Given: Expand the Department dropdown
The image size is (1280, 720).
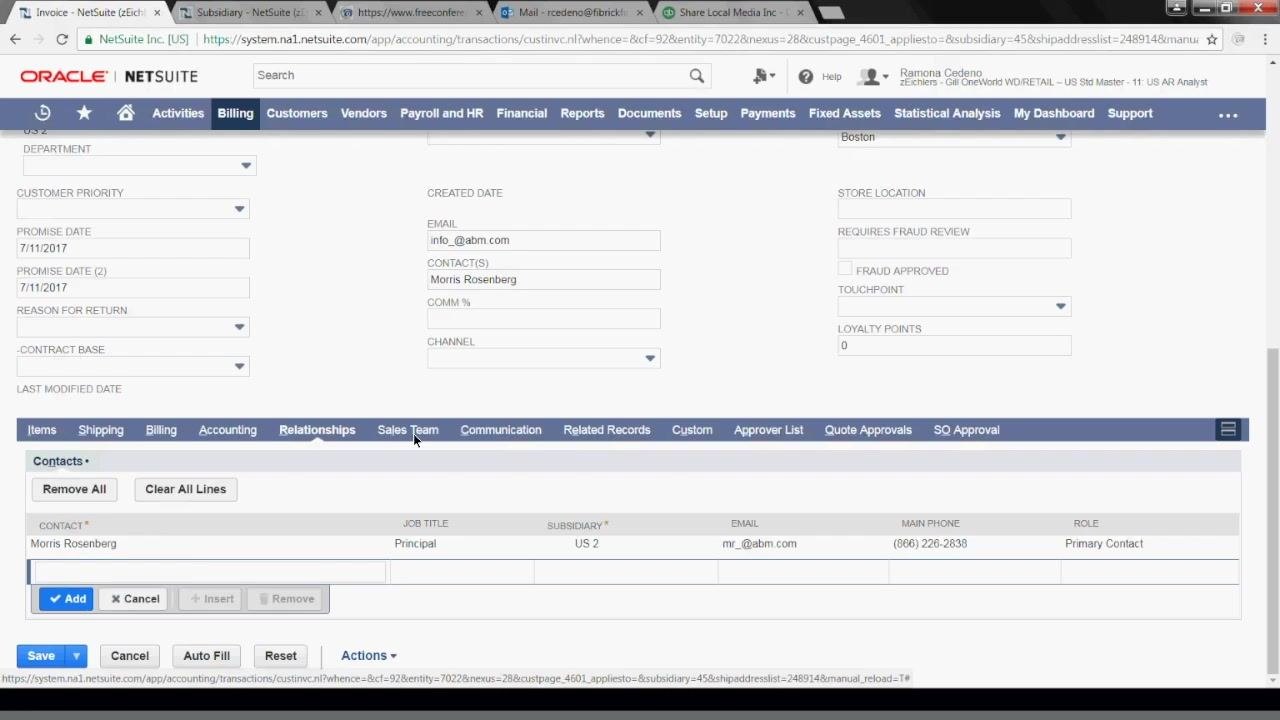Looking at the screenshot, I should pyautogui.click(x=246, y=166).
